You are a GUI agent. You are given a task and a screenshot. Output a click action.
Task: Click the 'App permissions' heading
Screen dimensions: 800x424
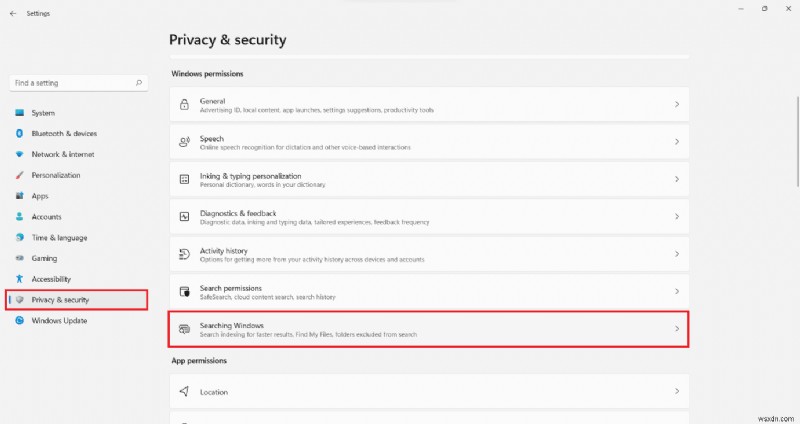pyautogui.click(x=199, y=360)
